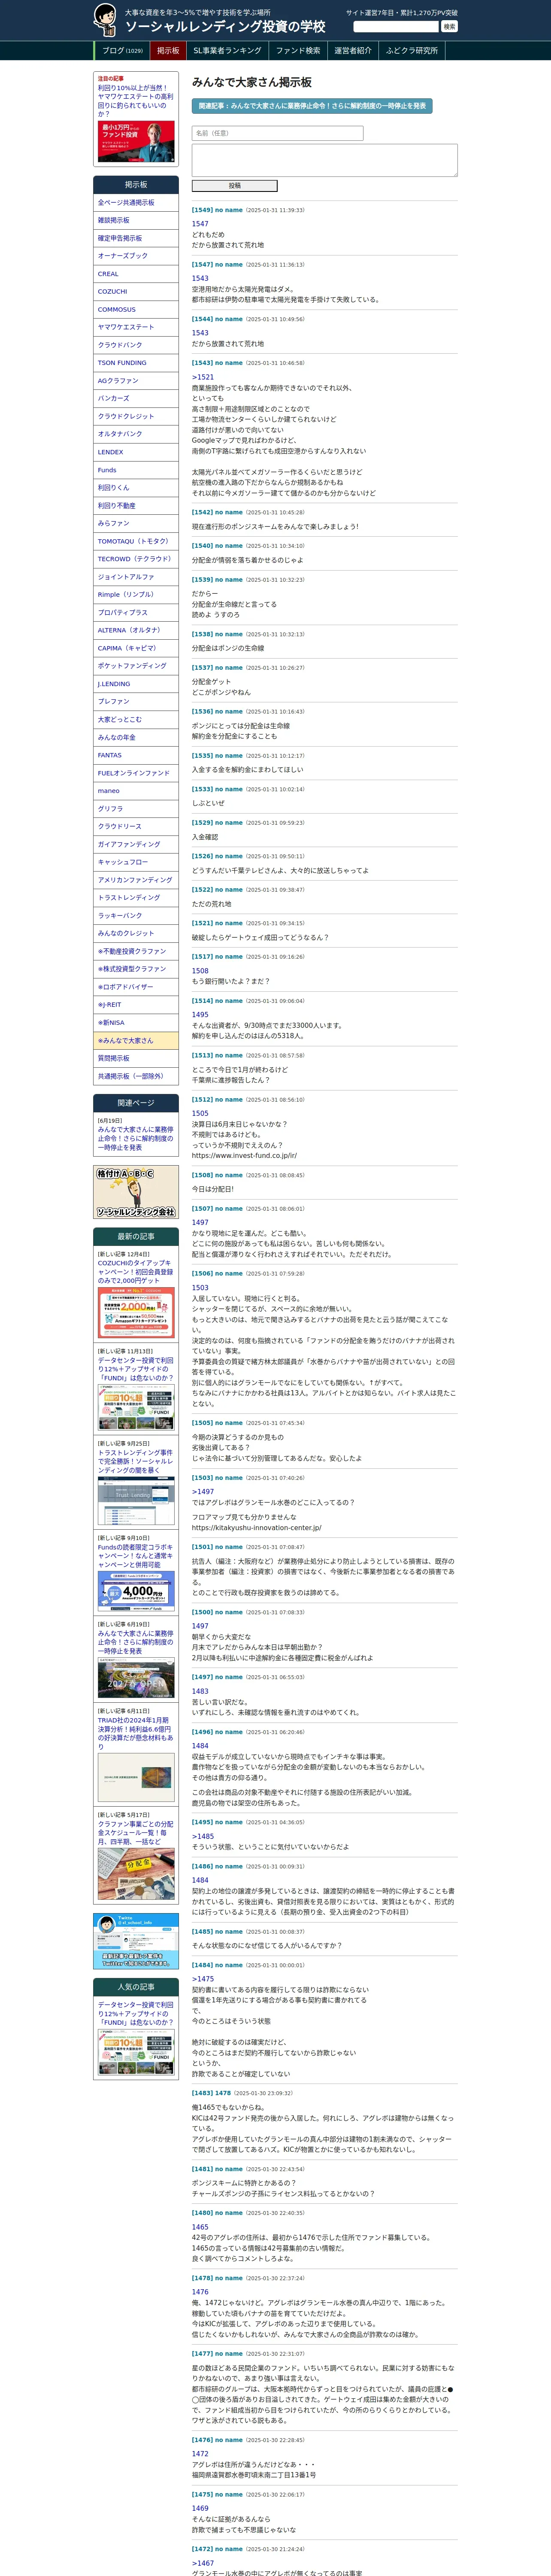The image size is (551, 2576).
Task: Open the ファンド検索 menu tab
Action: pyautogui.click(x=298, y=51)
